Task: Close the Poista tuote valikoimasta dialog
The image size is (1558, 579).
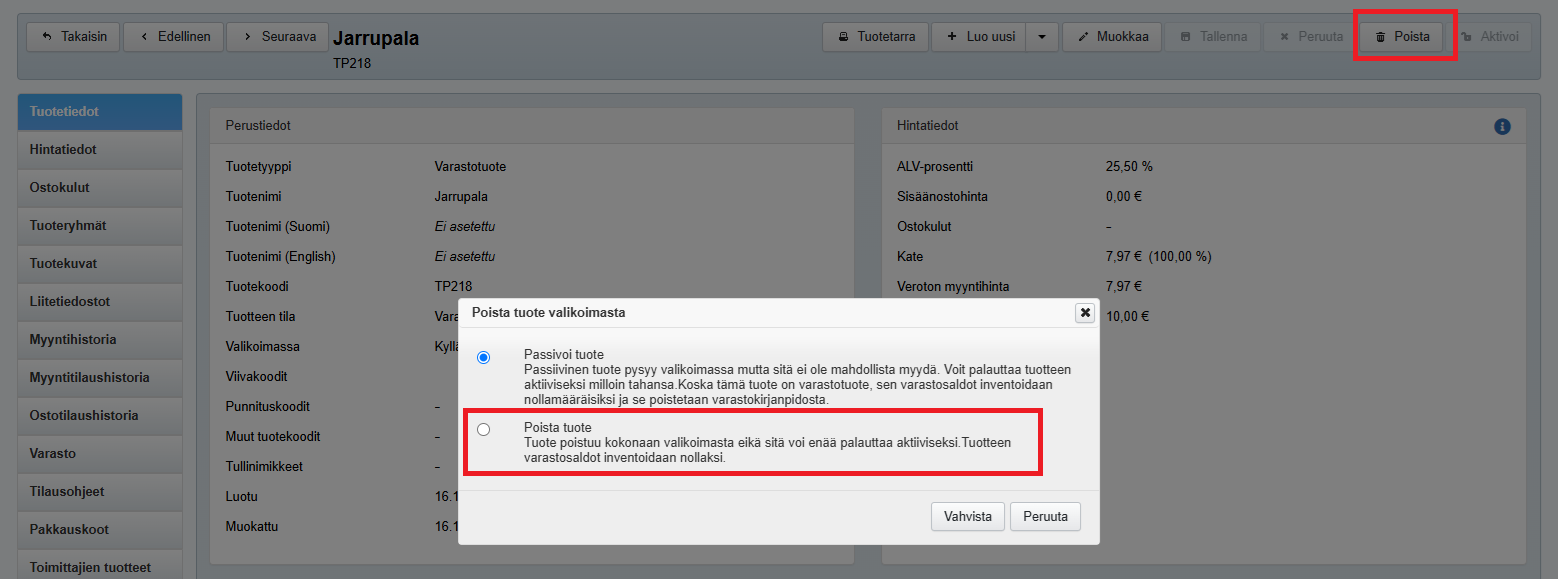Action: pyautogui.click(x=1084, y=313)
